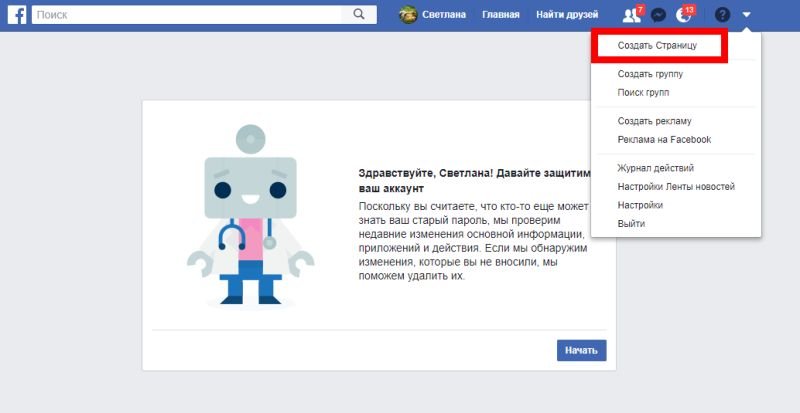Collapse the account dropdown arrow
The height and width of the screenshot is (413, 800).
pyautogui.click(x=746, y=15)
